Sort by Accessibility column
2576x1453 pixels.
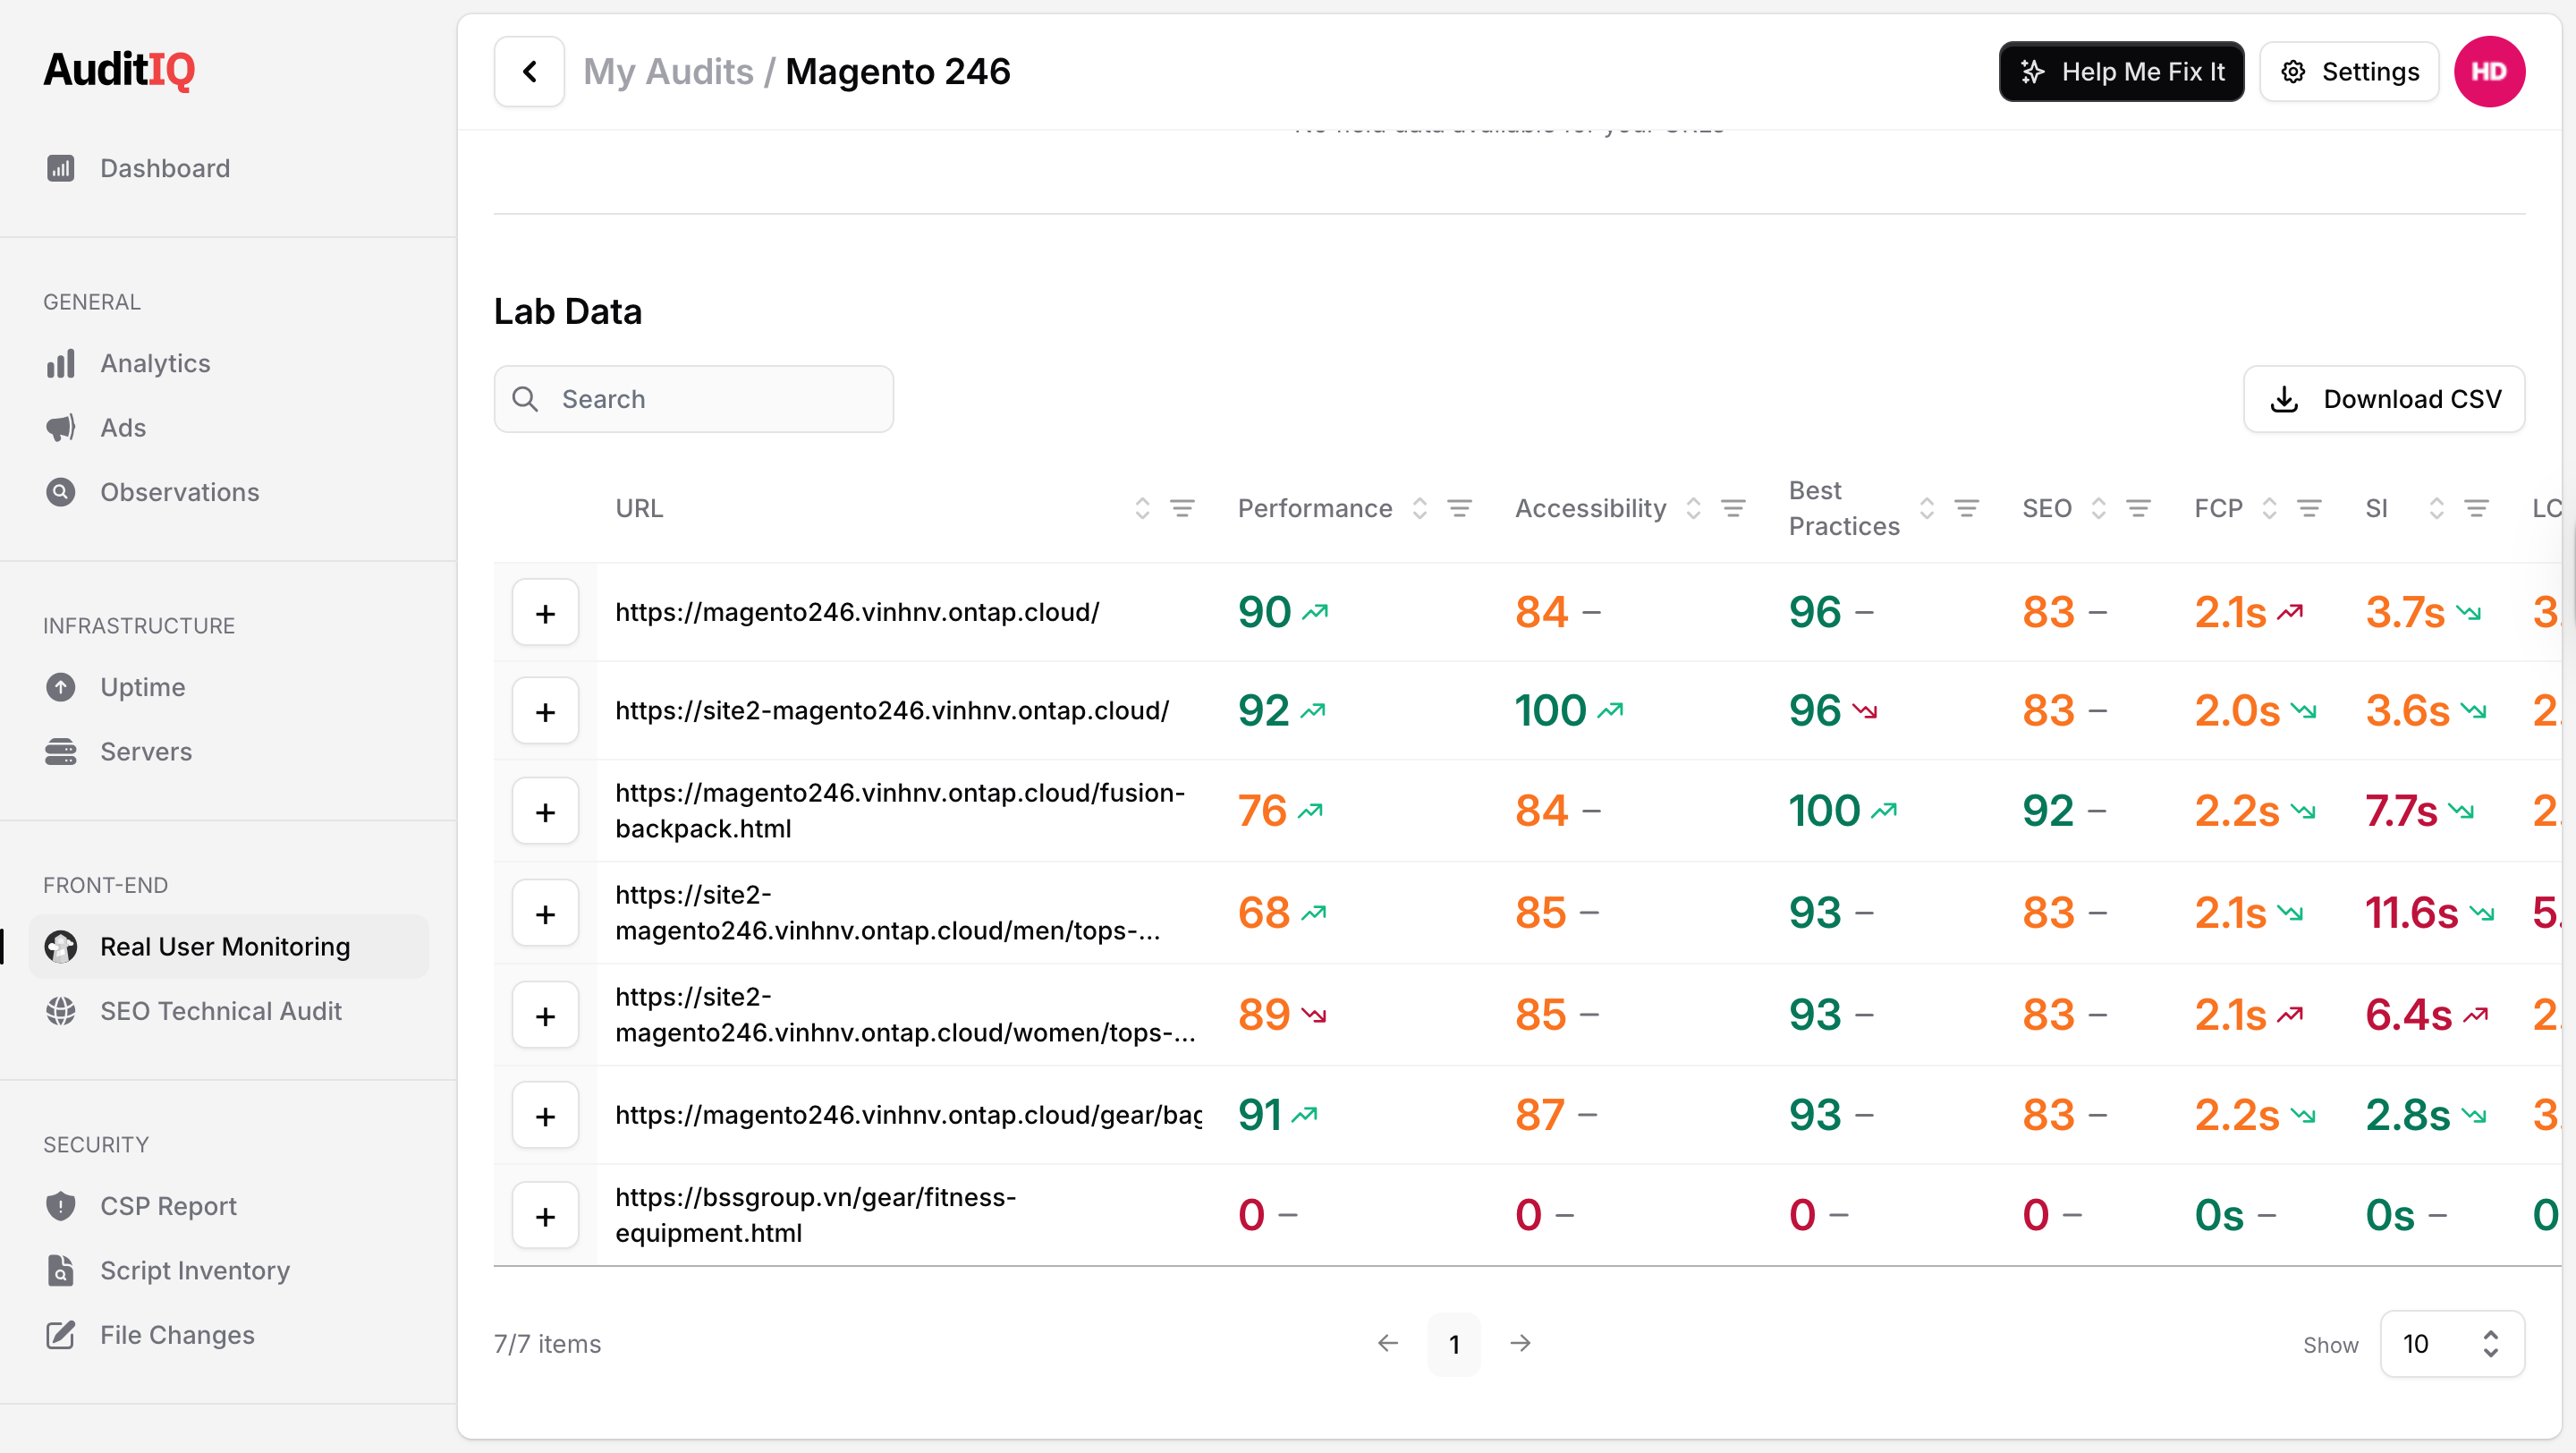1693,509
